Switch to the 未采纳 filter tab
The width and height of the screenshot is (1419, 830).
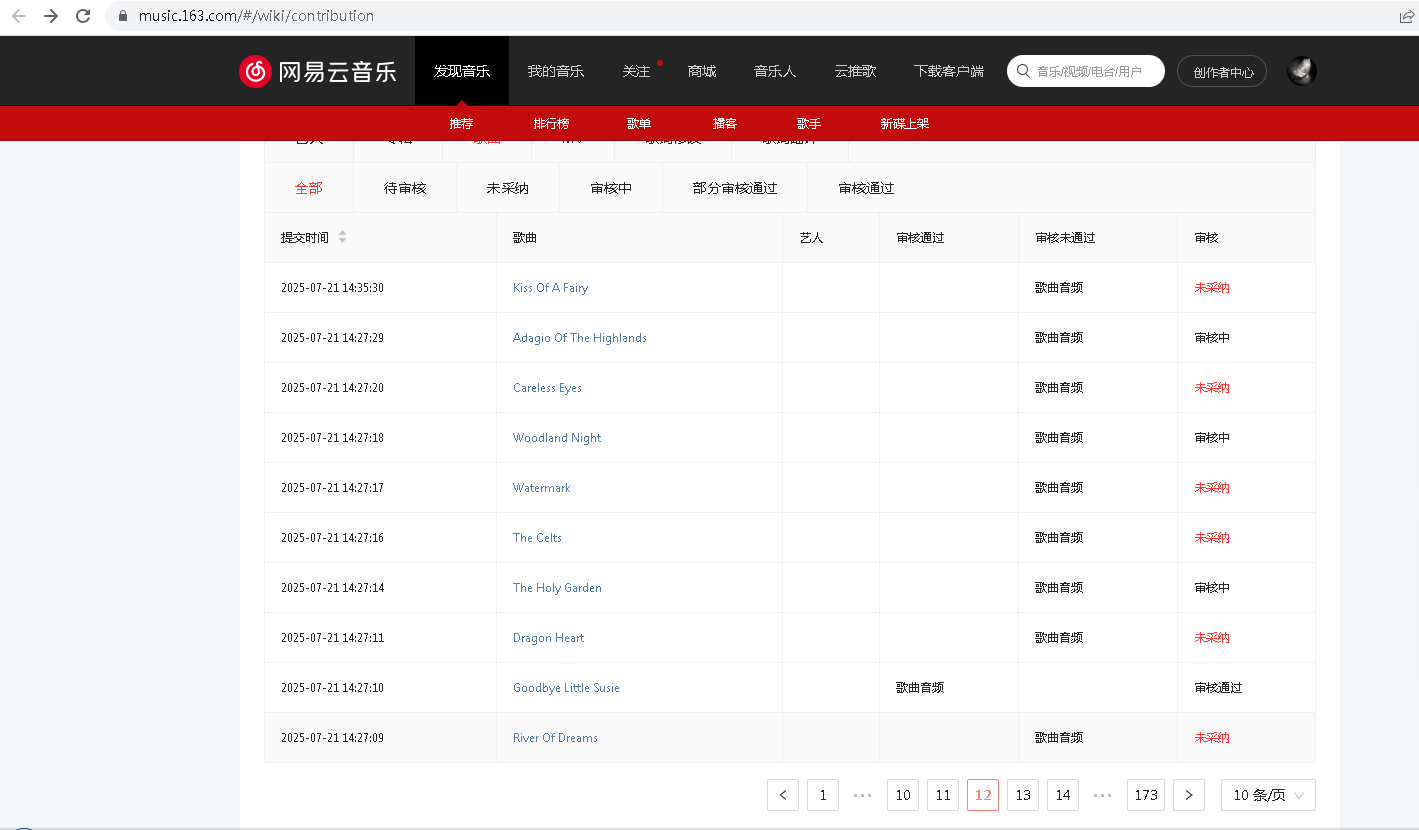point(507,188)
